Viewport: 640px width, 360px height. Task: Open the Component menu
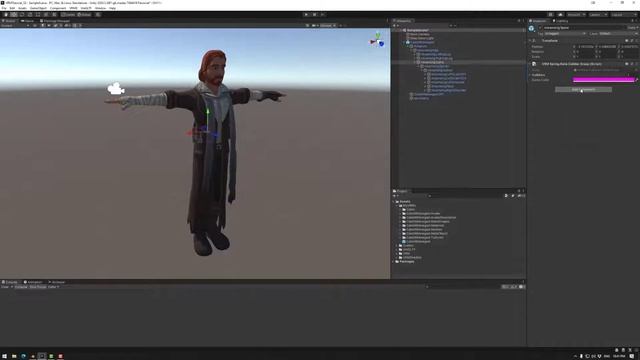tap(58, 8)
